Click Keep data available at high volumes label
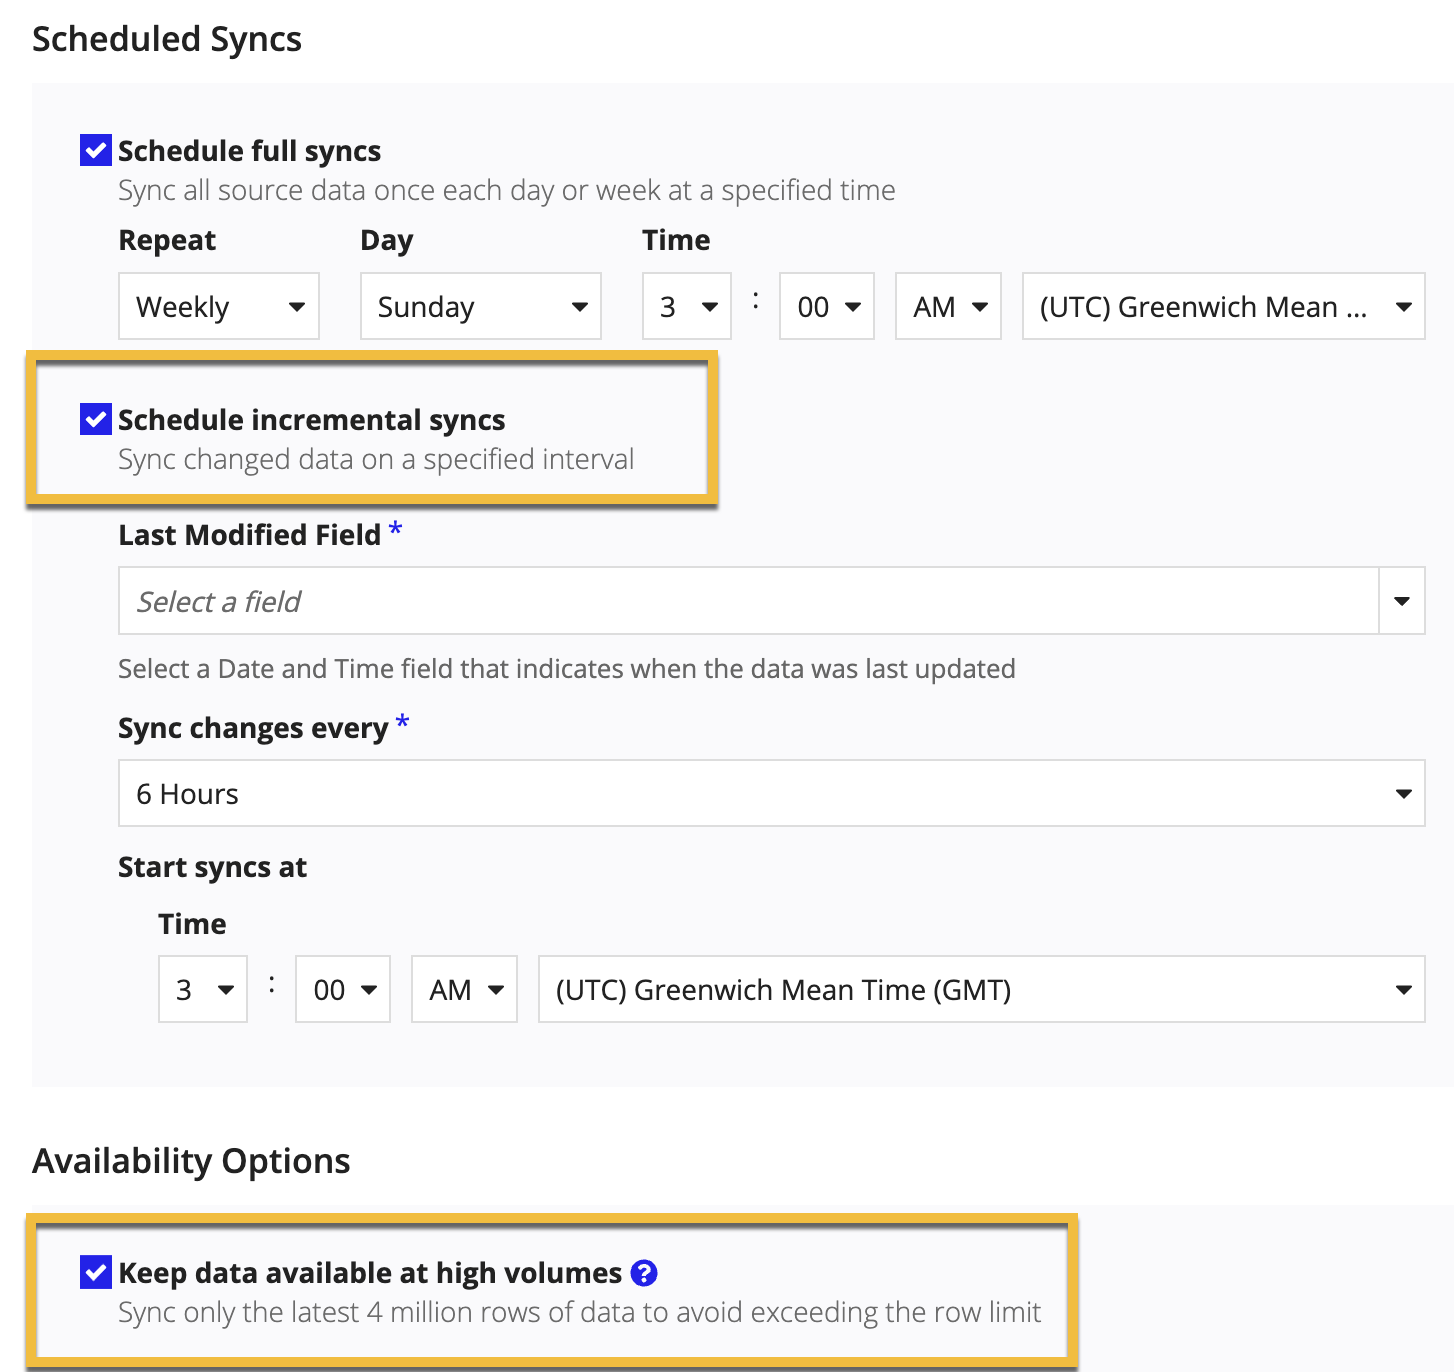Screen dimensions: 1454x1372 coord(370,1273)
